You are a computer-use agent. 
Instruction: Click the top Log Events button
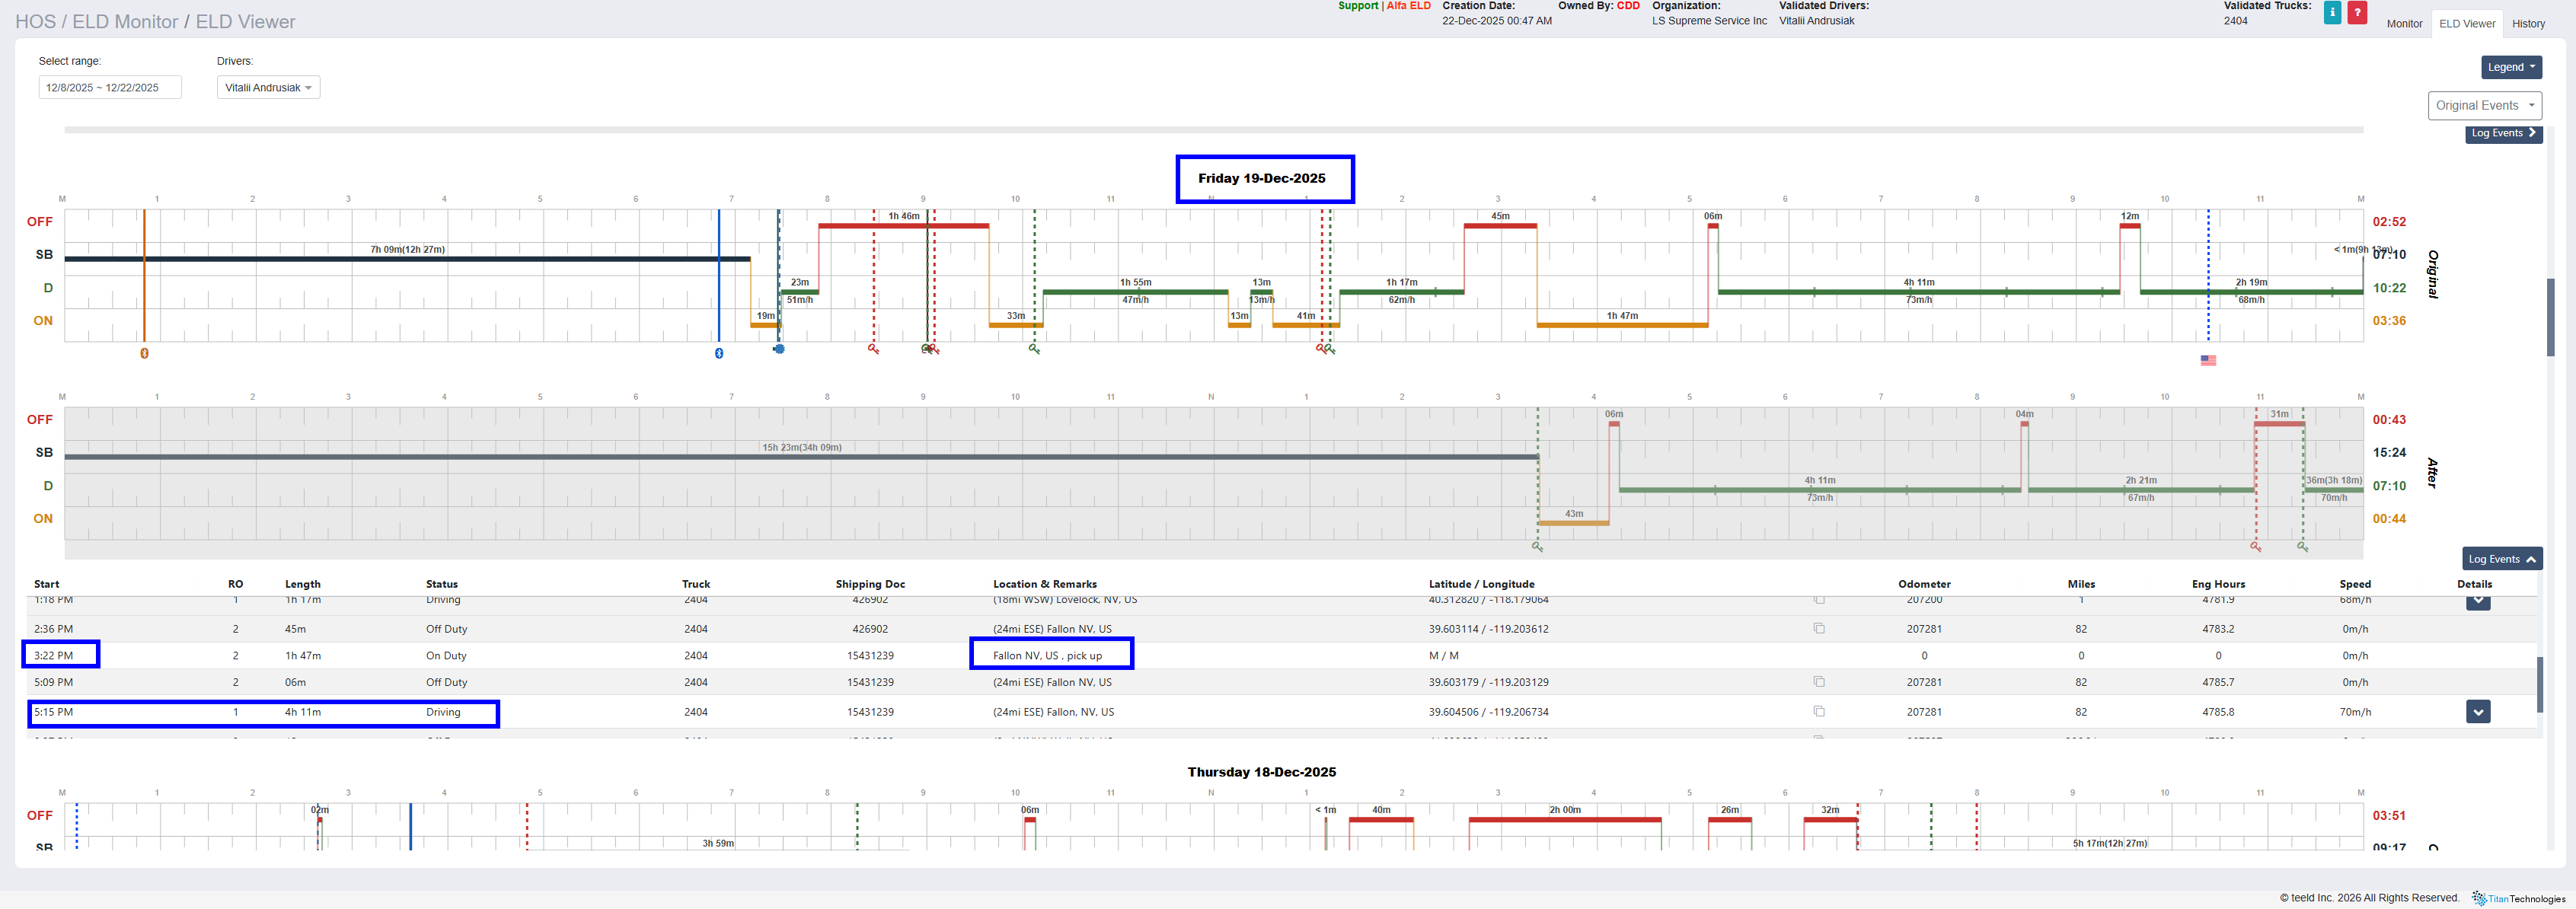pos(2502,134)
